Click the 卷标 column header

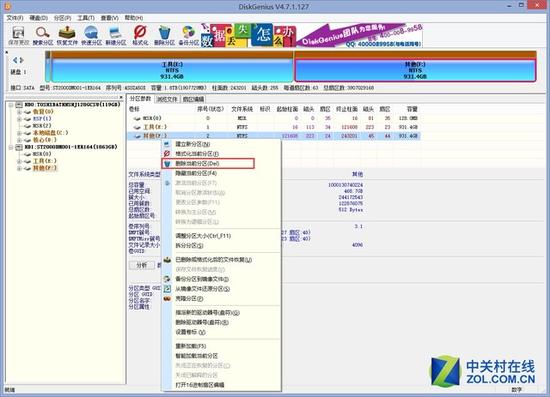point(134,109)
